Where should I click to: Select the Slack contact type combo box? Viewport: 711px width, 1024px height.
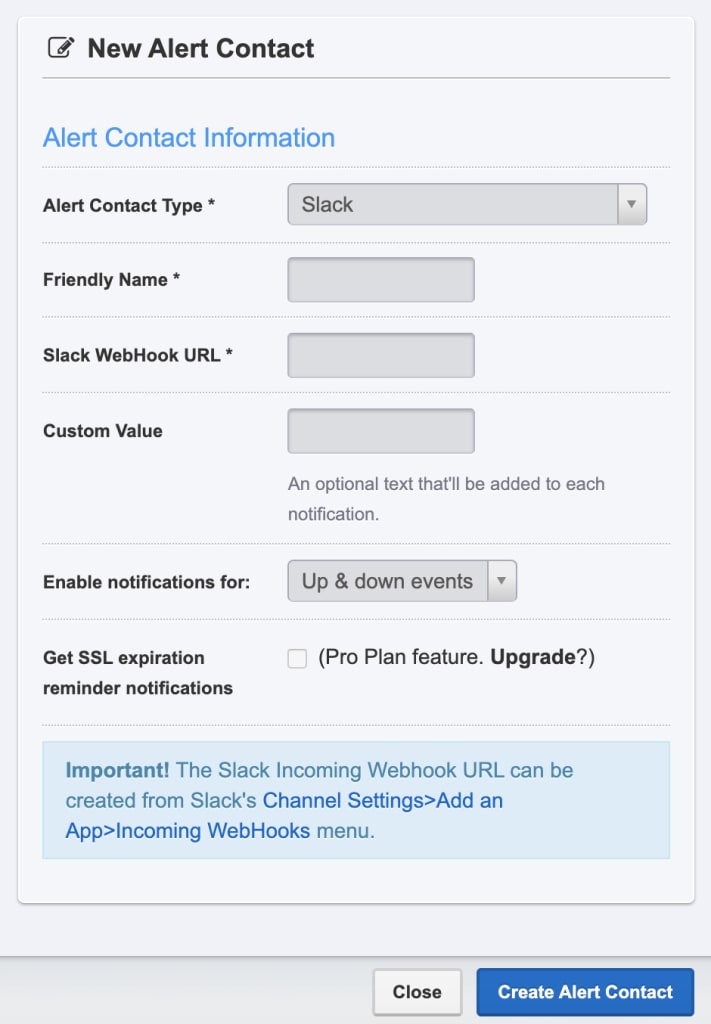pyautogui.click(x=467, y=204)
